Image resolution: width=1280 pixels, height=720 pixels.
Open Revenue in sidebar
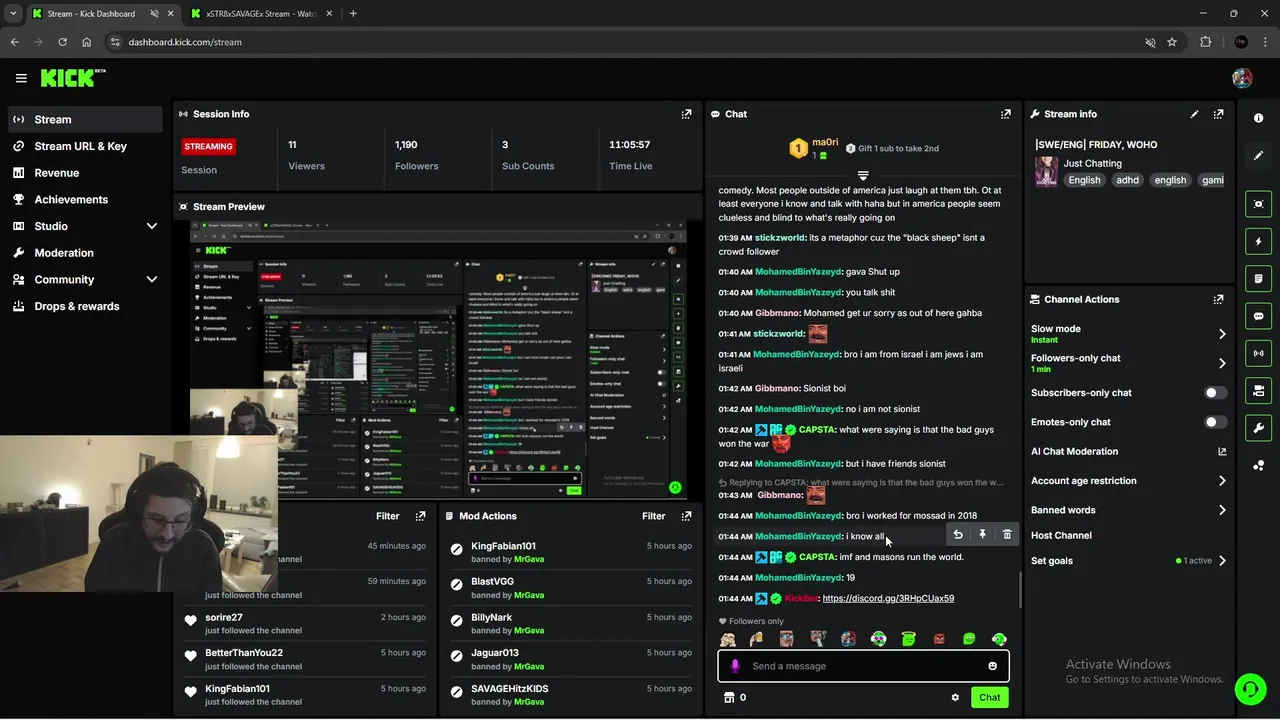85,173
